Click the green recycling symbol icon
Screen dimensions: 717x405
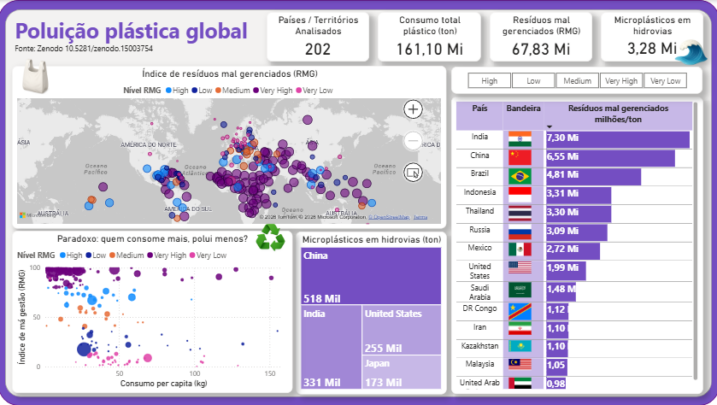click(270, 237)
